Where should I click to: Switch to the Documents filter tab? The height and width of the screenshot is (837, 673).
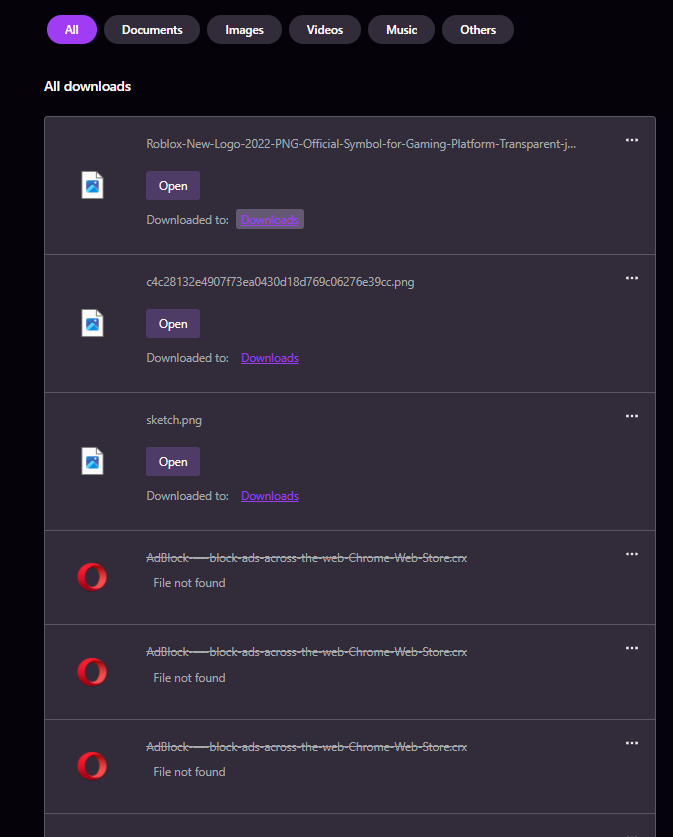(152, 30)
